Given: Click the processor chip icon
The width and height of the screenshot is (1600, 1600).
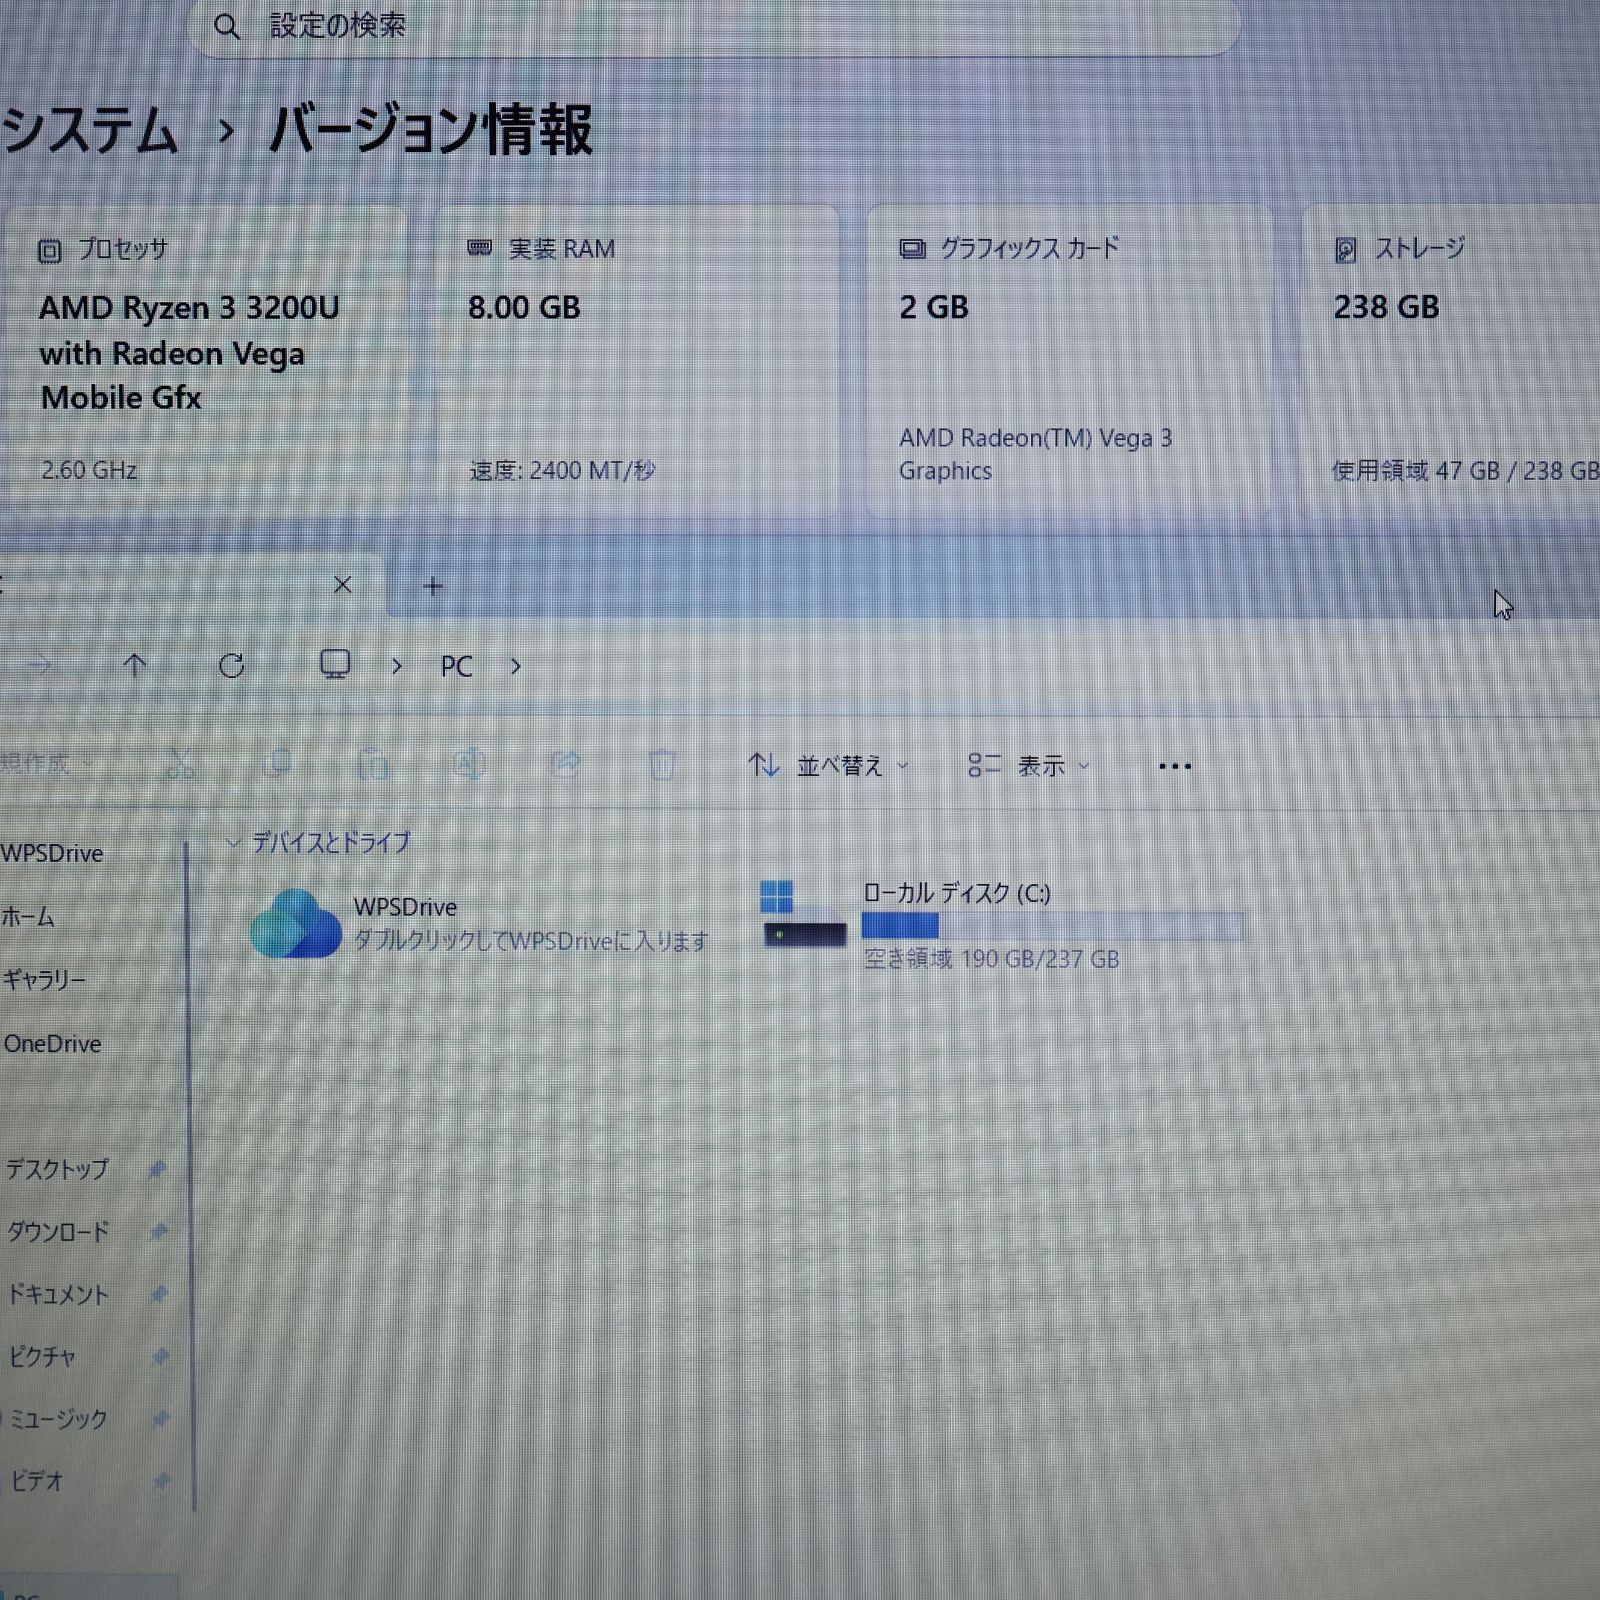Looking at the screenshot, I should tap(50, 251).
